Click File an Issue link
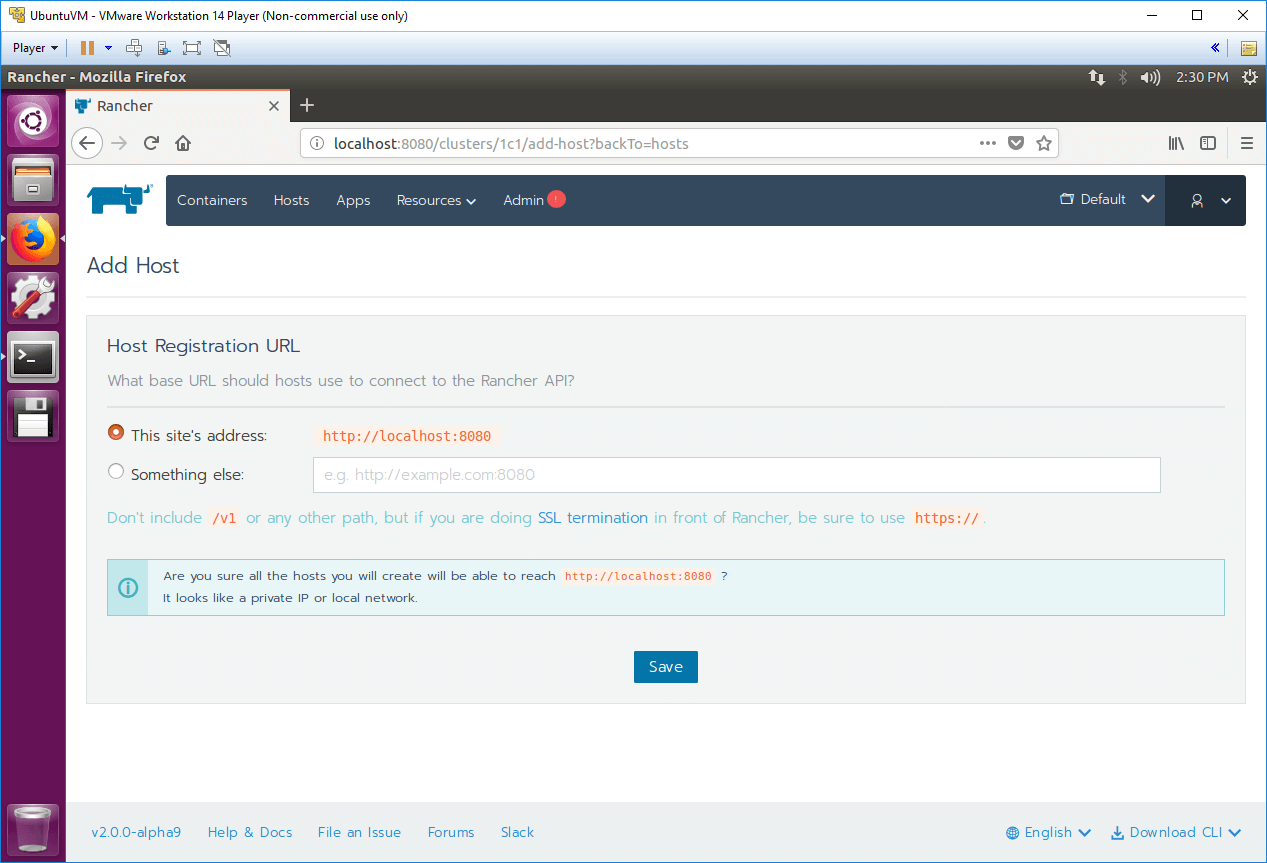Viewport: 1267px width, 863px height. coord(359,832)
